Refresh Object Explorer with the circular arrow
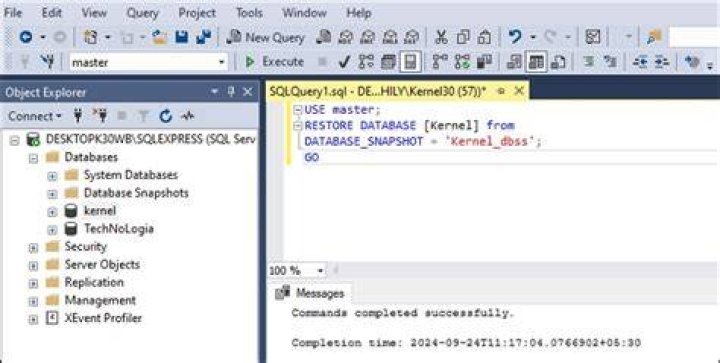 click(x=165, y=116)
